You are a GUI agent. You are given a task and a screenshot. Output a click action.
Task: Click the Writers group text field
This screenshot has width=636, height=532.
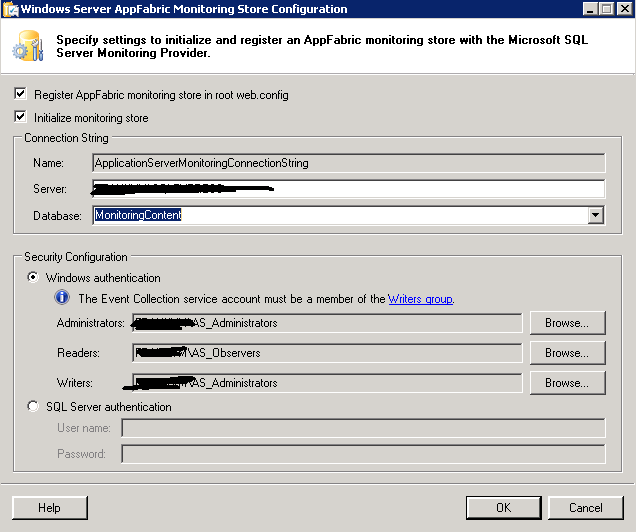(327, 383)
